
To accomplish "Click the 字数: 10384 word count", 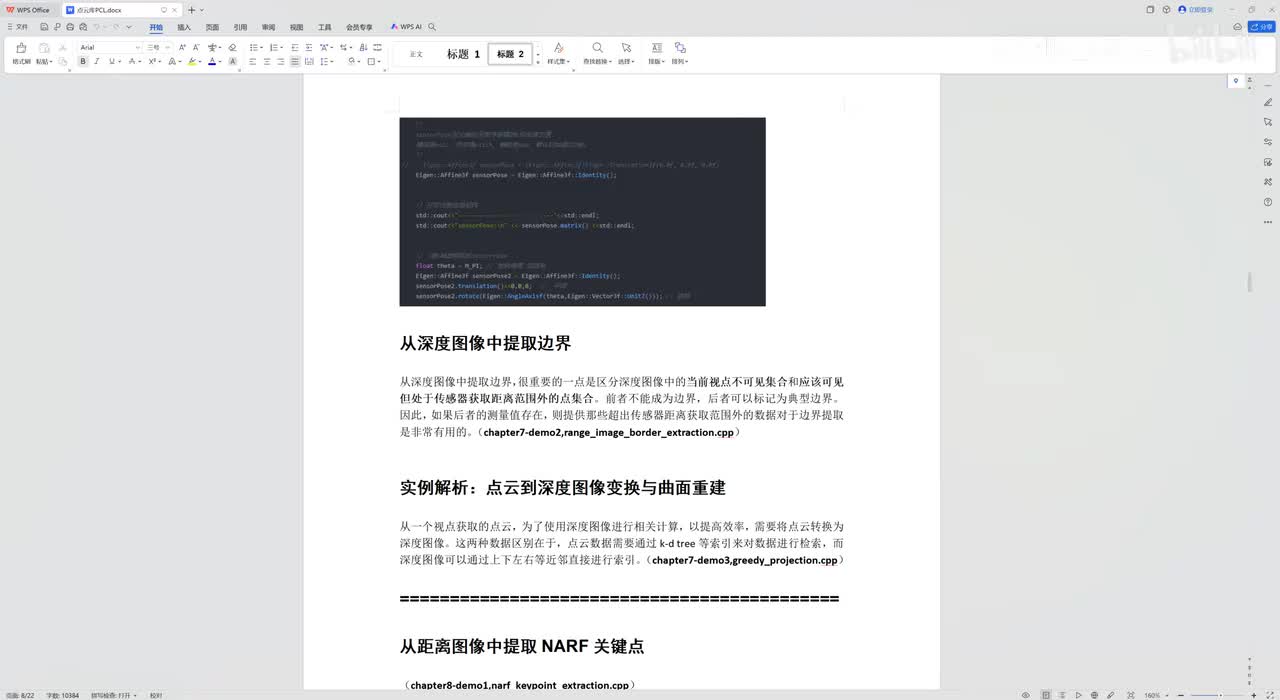I will (62, 695).
